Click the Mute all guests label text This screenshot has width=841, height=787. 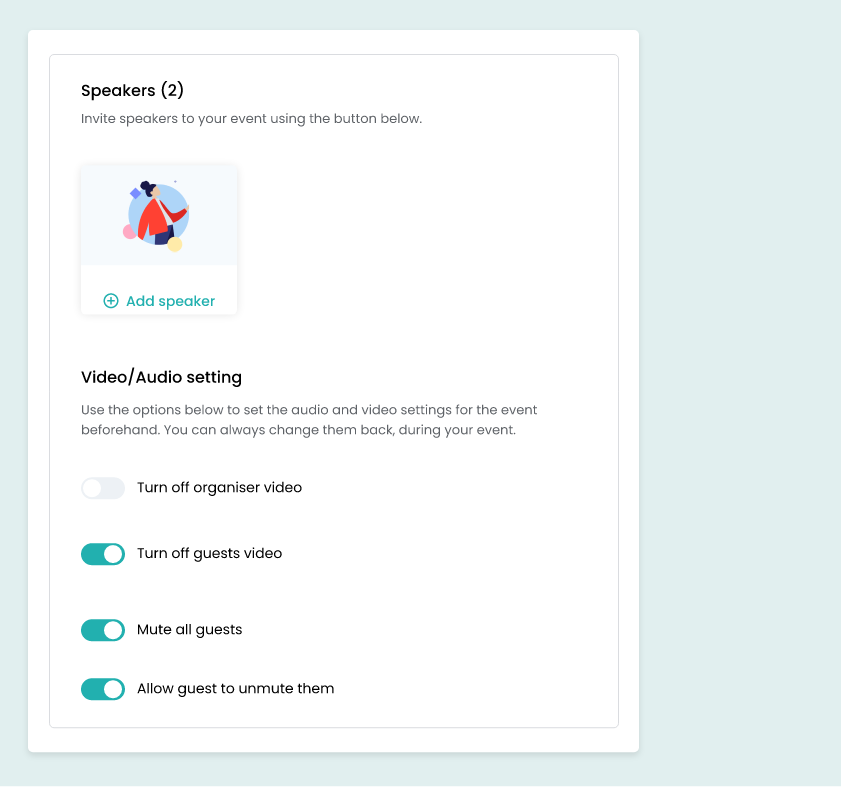[189, 630]
